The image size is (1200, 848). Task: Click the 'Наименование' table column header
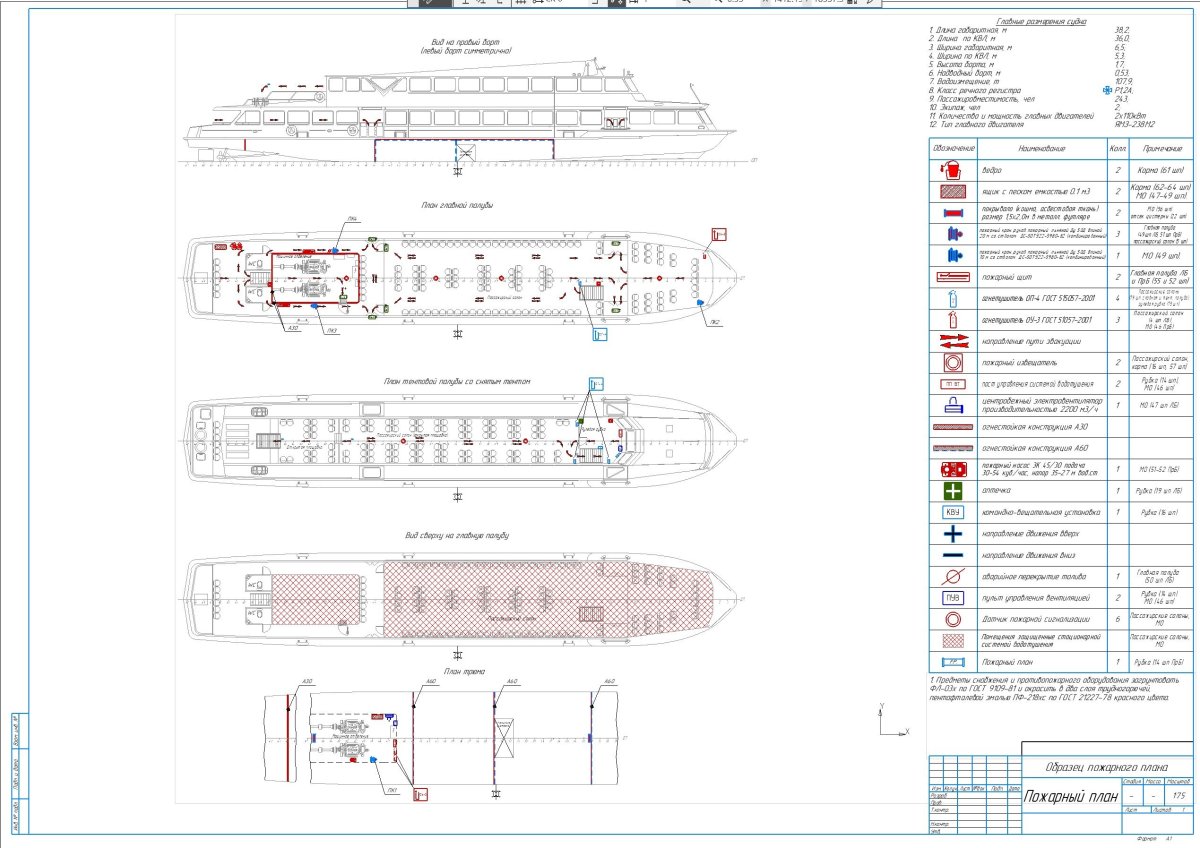[x=1044, y=148]
